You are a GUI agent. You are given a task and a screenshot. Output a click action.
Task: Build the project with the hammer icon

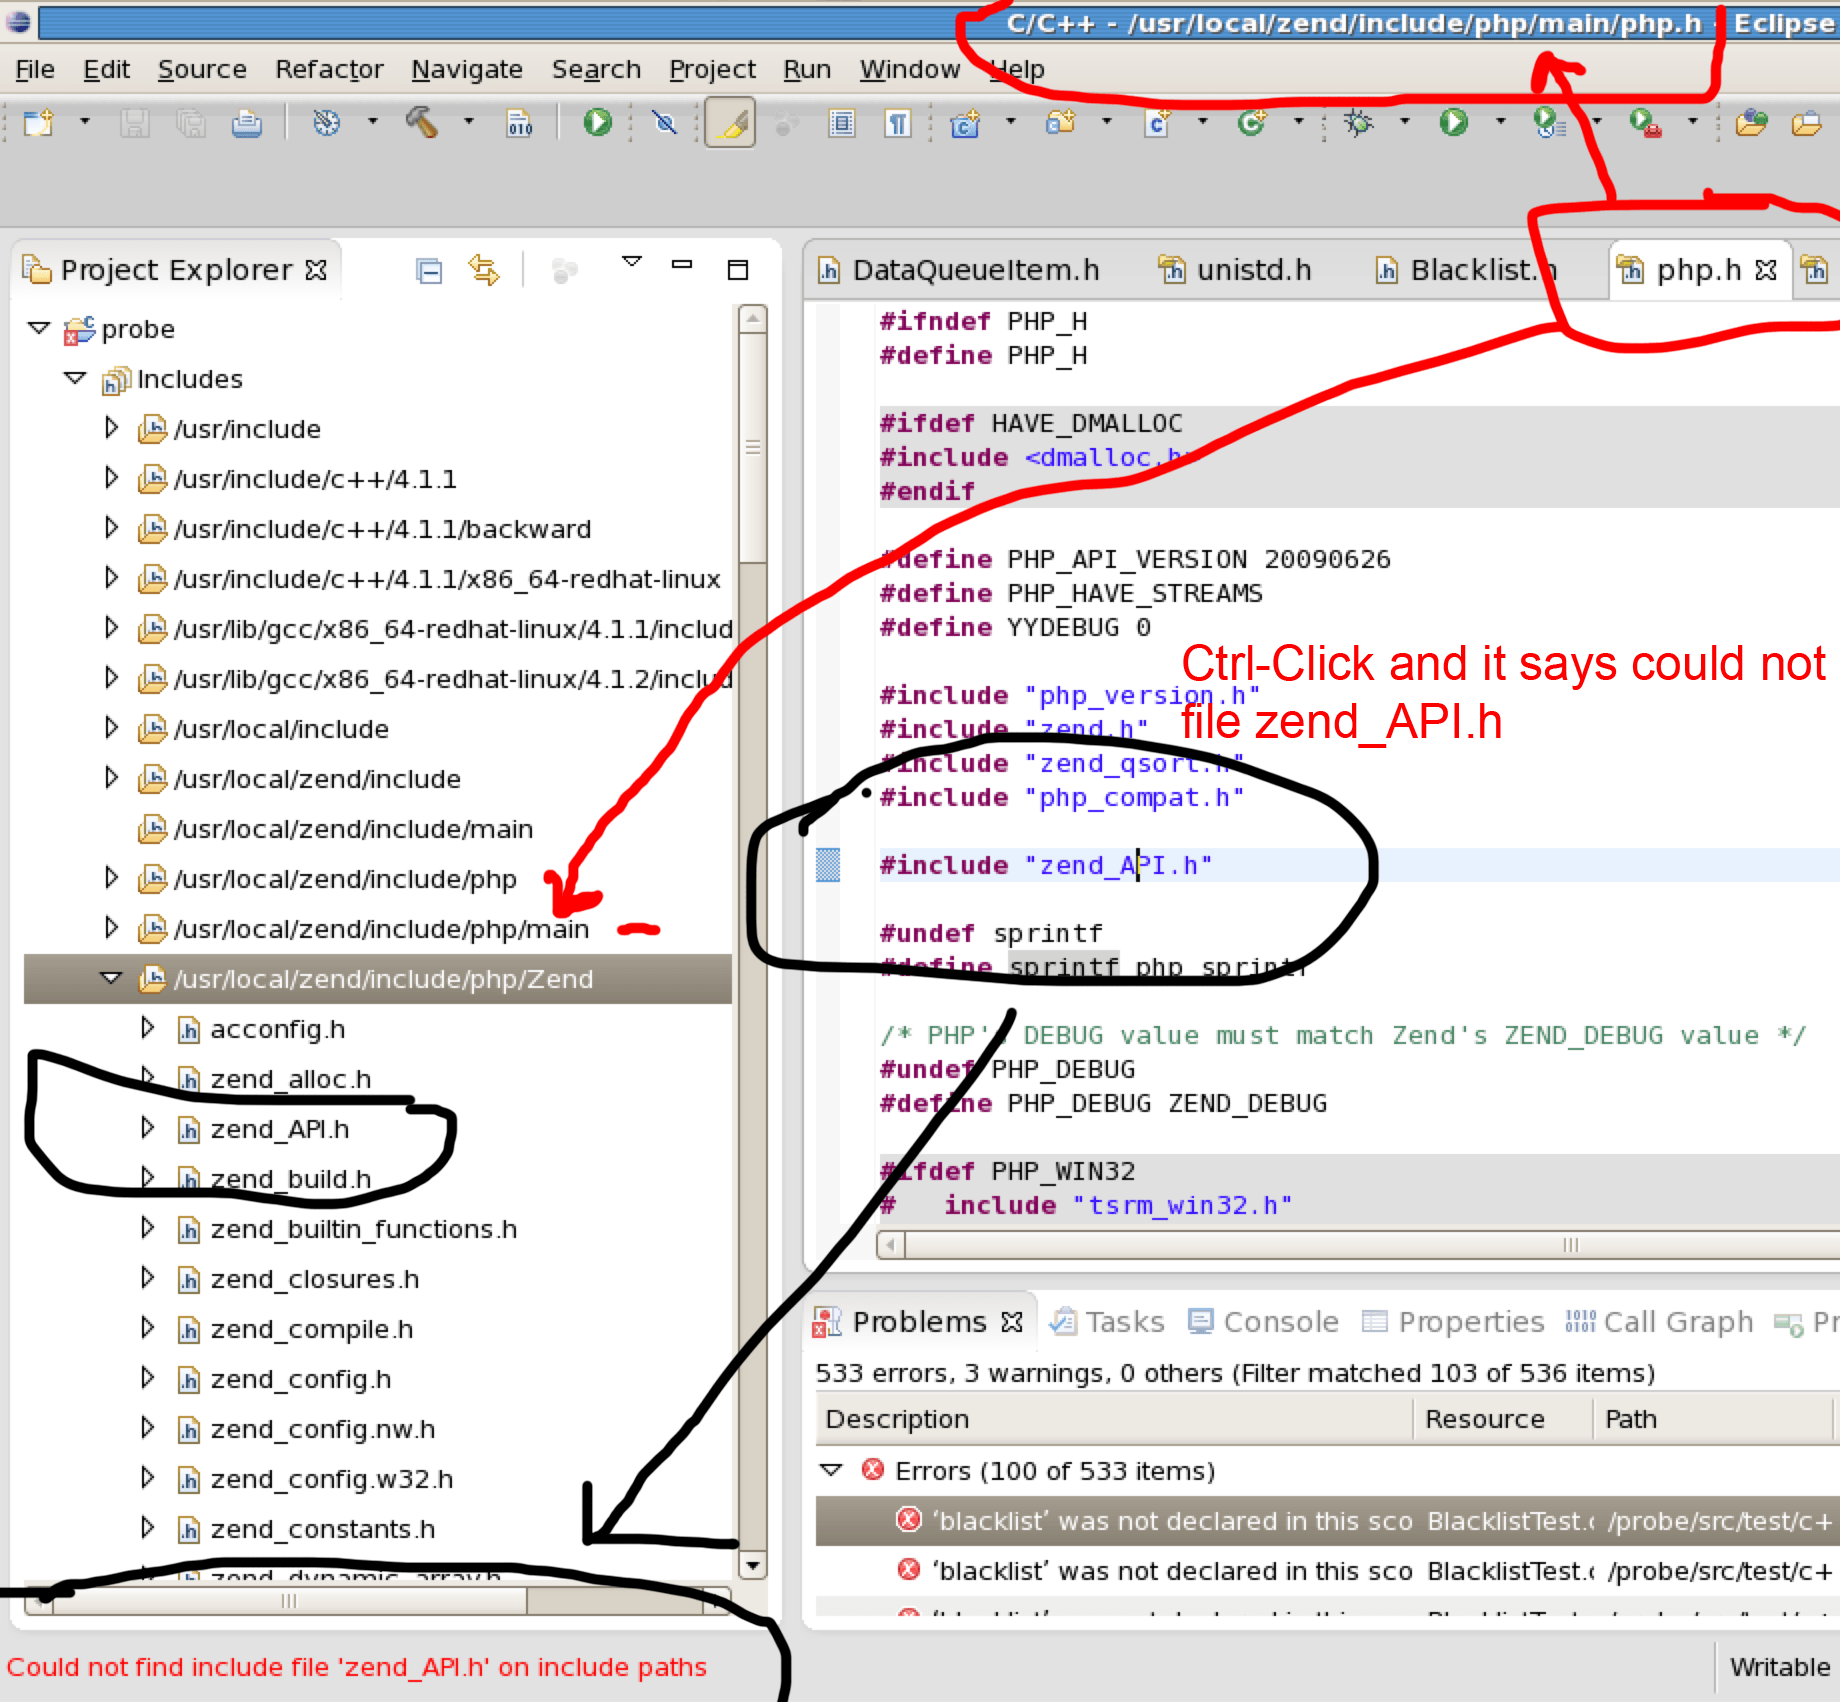click(x=423, y=123)
